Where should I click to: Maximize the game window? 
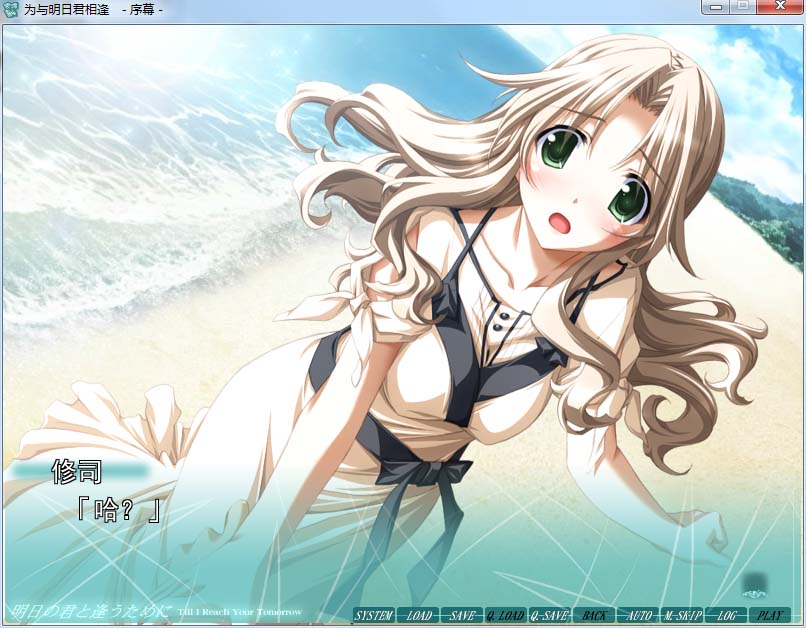tap(741, 7)
